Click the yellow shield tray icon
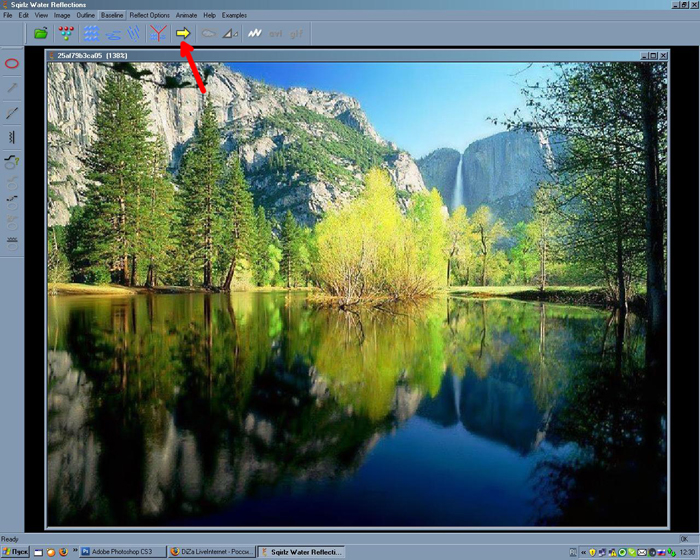The height and width of the screenshot is (560, 700). [x=592, y=552]
